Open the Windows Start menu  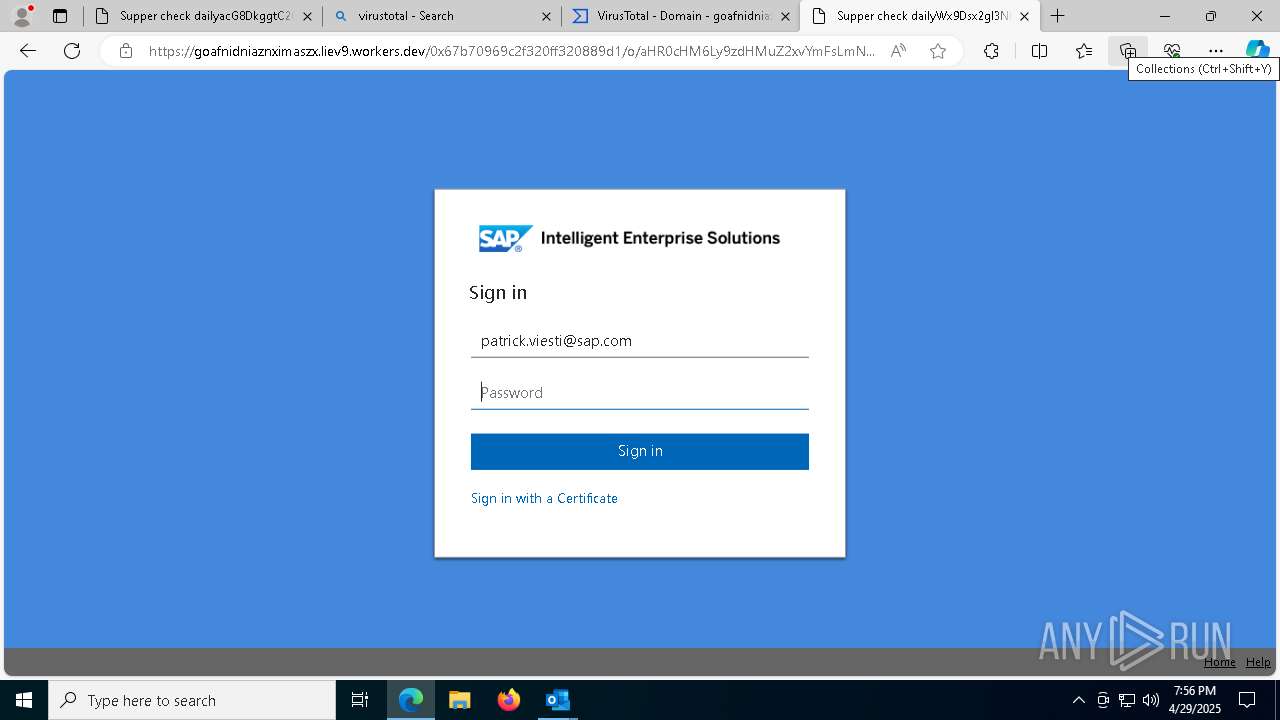point(24,700)
